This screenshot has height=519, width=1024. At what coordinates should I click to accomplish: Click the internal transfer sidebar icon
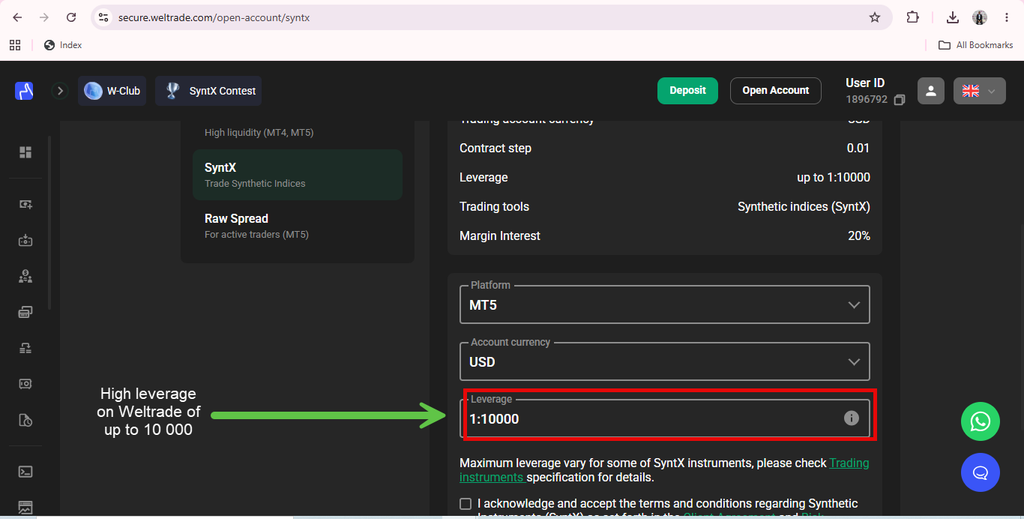25,348
